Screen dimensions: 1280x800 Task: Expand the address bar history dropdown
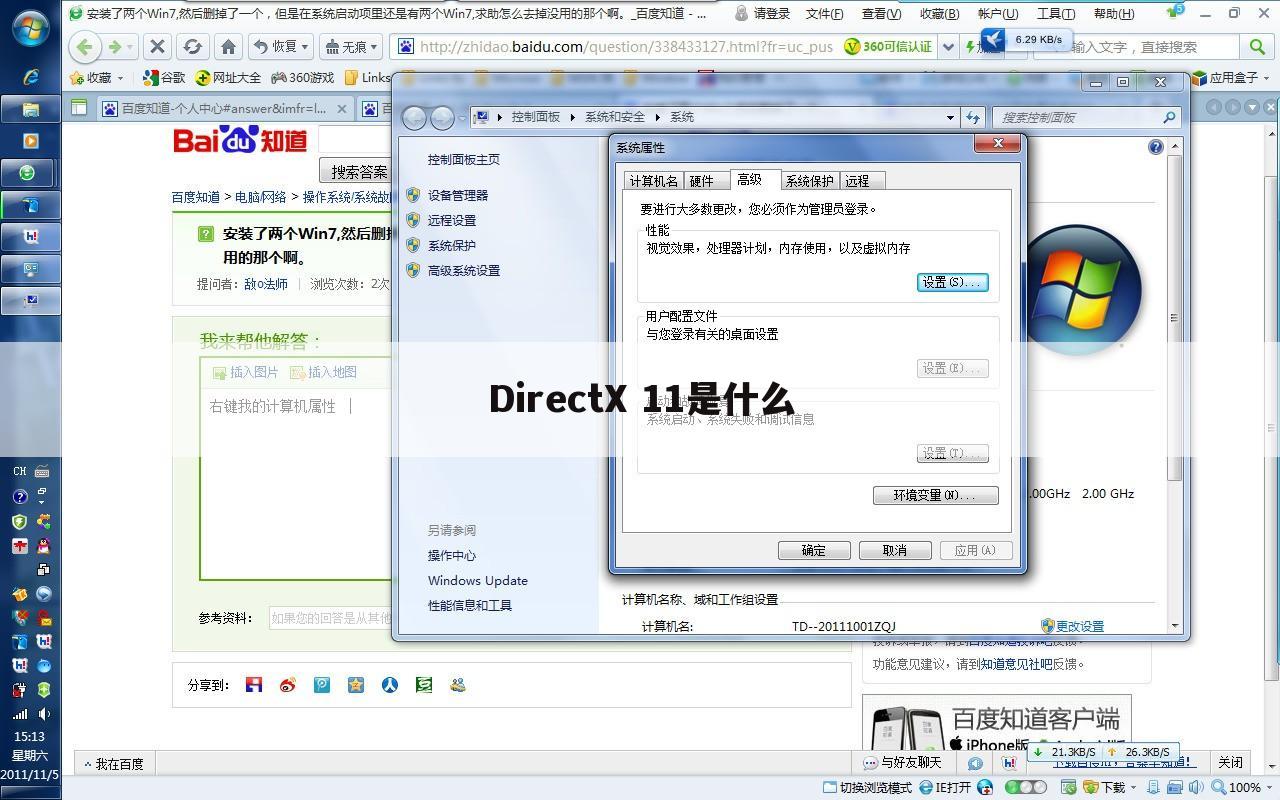949,46
